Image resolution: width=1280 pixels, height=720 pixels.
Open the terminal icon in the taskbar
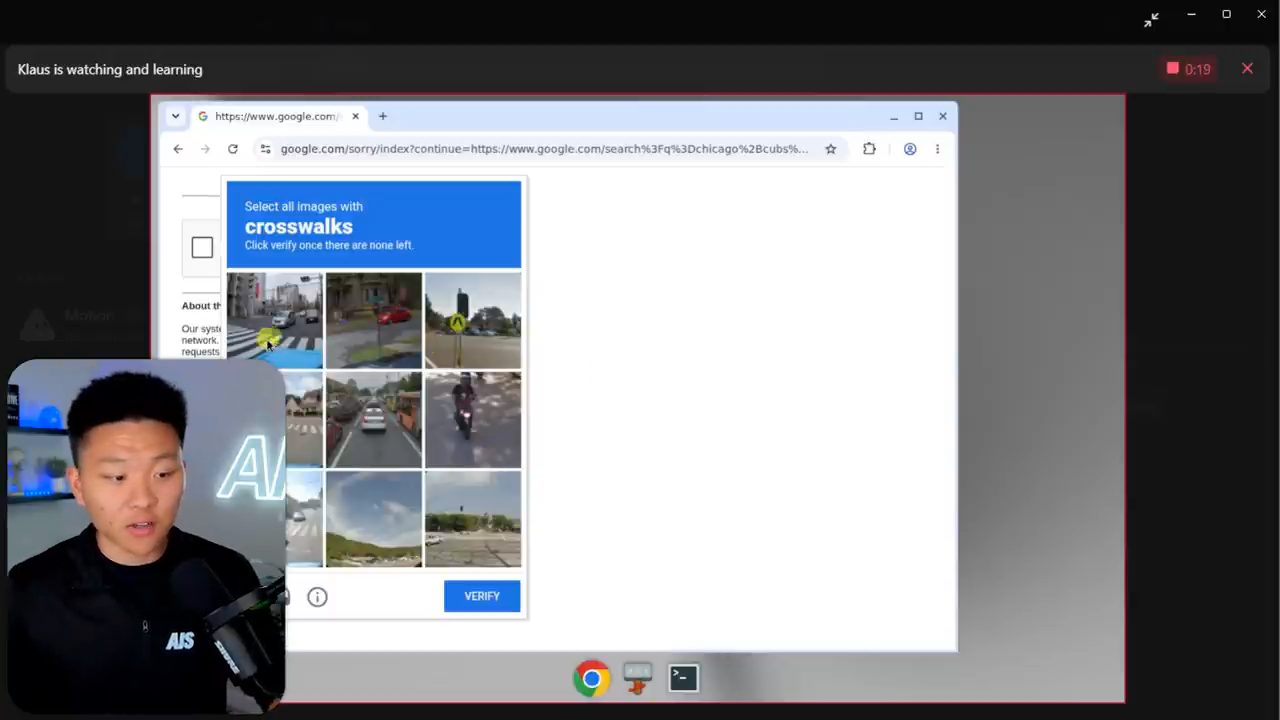684,678
